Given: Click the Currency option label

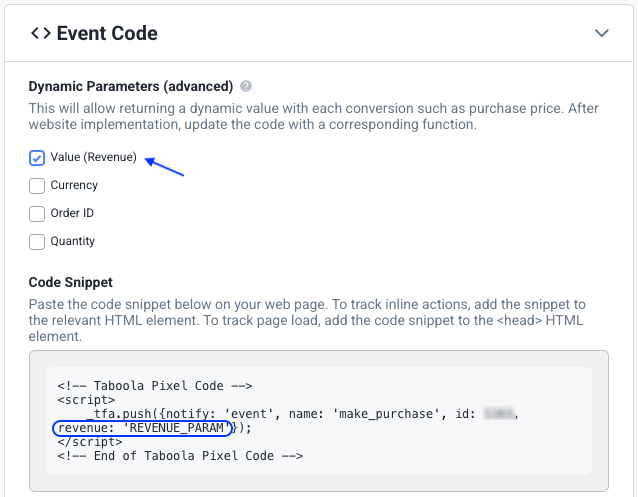Looking at the screenshot, I should (74, 185).
